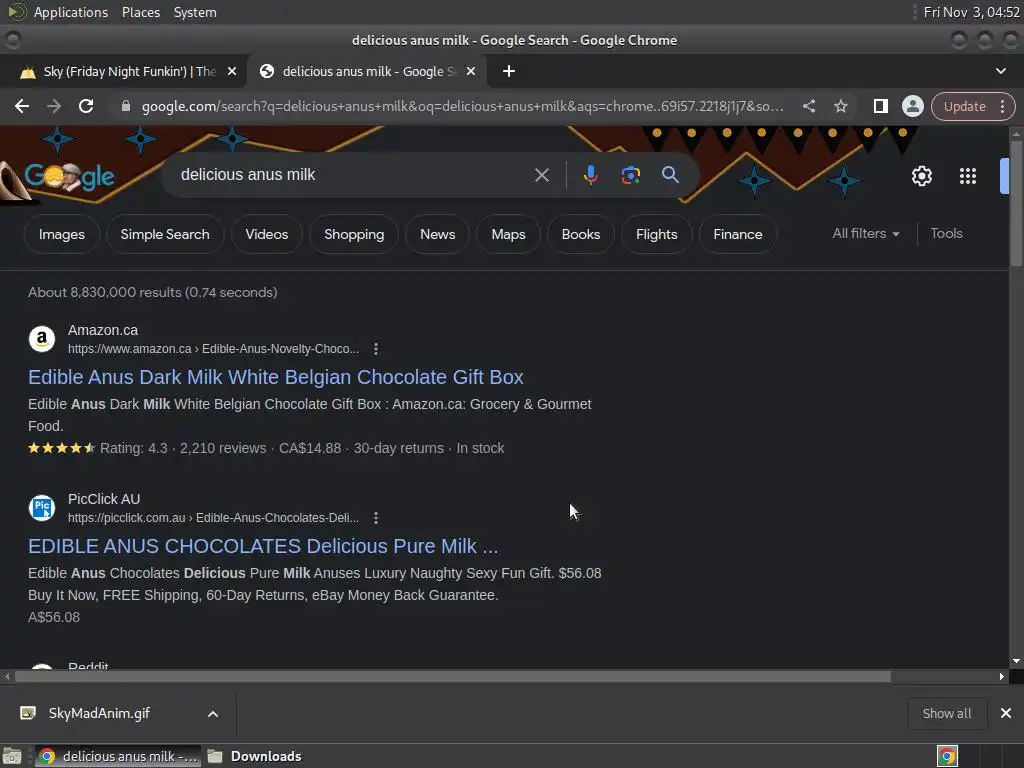Open Chrome three-dot menu beside Update
The image size is (1024, 768).
pos(1002,106)
